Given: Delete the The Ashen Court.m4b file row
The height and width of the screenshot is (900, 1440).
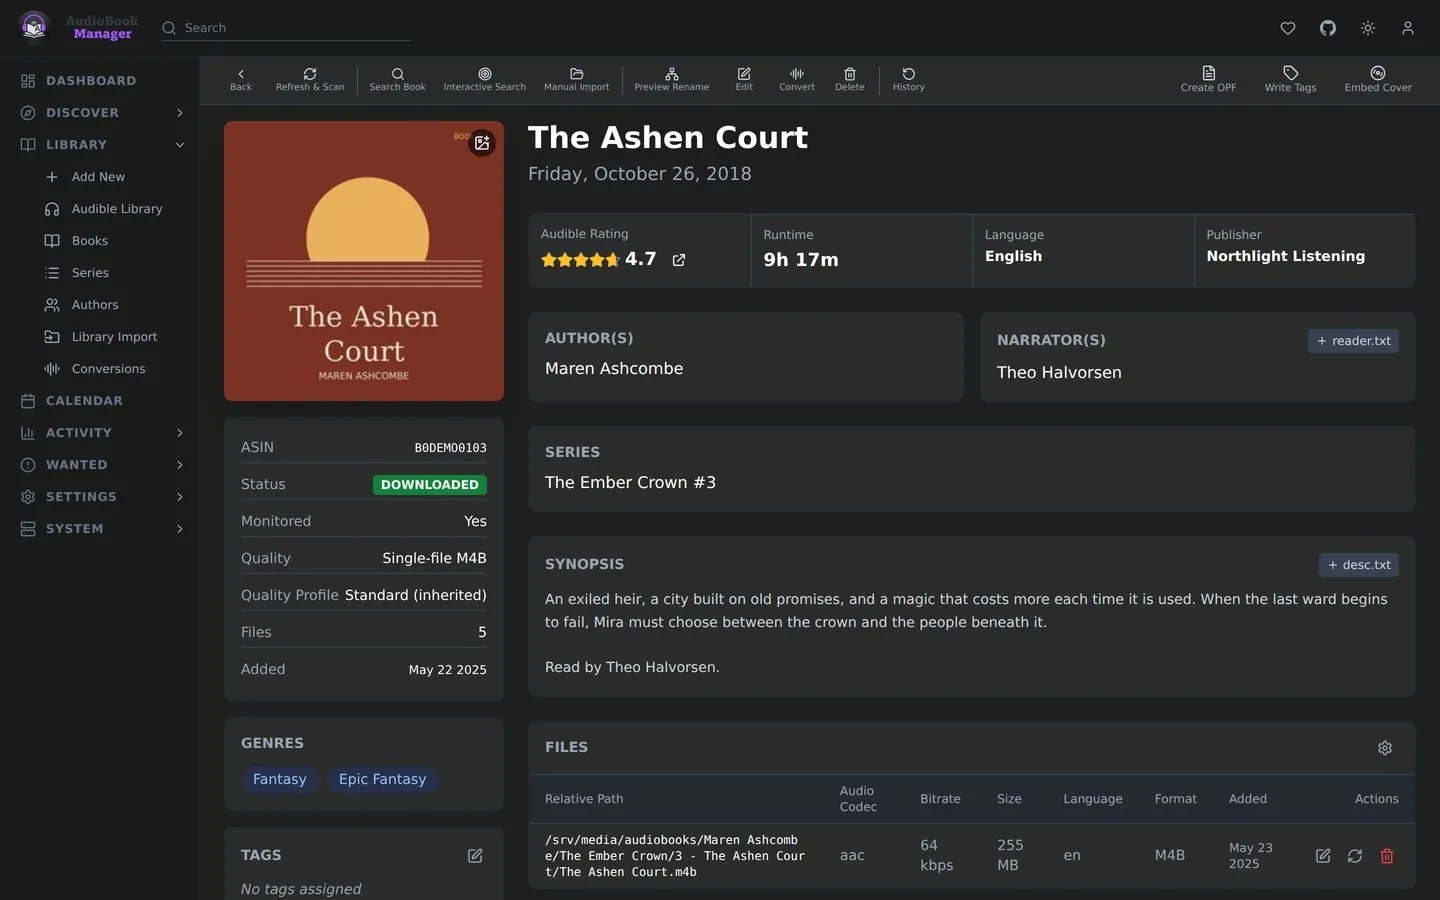Looking at the screenshot, I should (x=1387, y=856).
